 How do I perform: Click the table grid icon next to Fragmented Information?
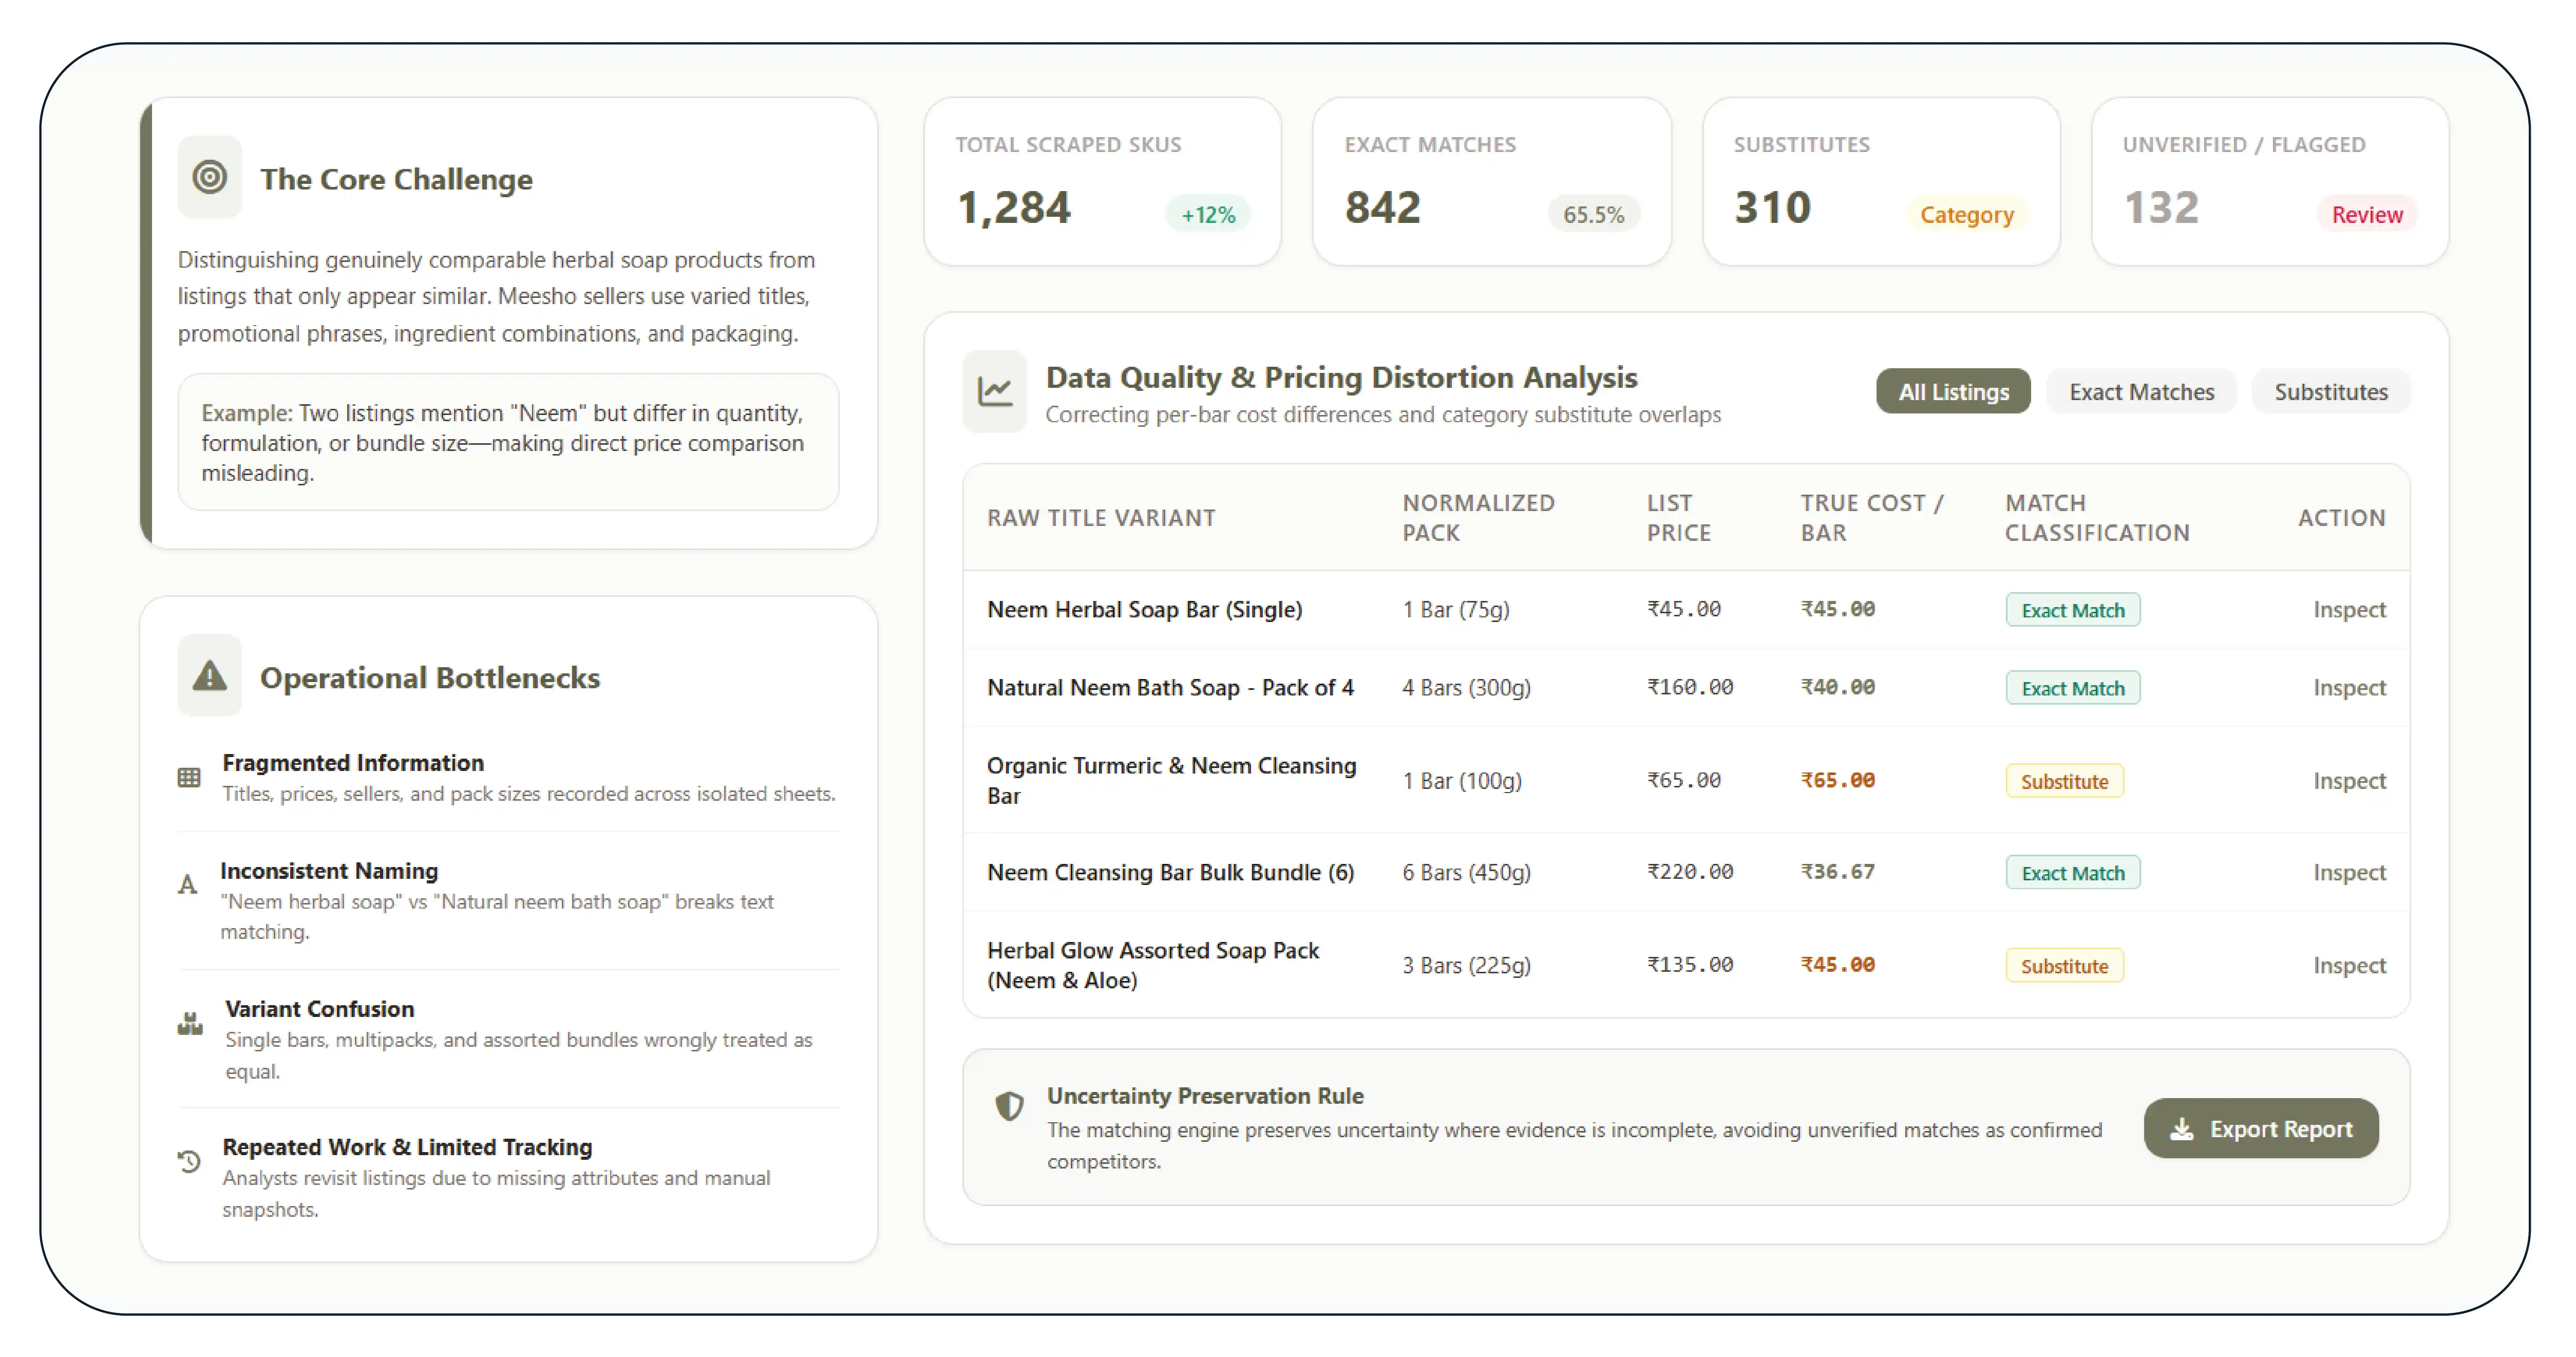(x=189, y=777)
